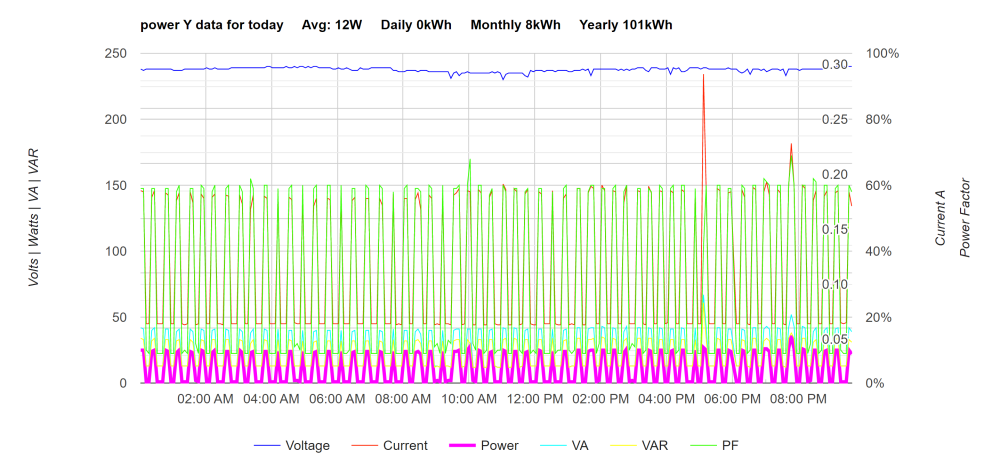The height and width of the screenshot is (467, 1000).
Task: Toggle the Power legend item
Action: 484,445
